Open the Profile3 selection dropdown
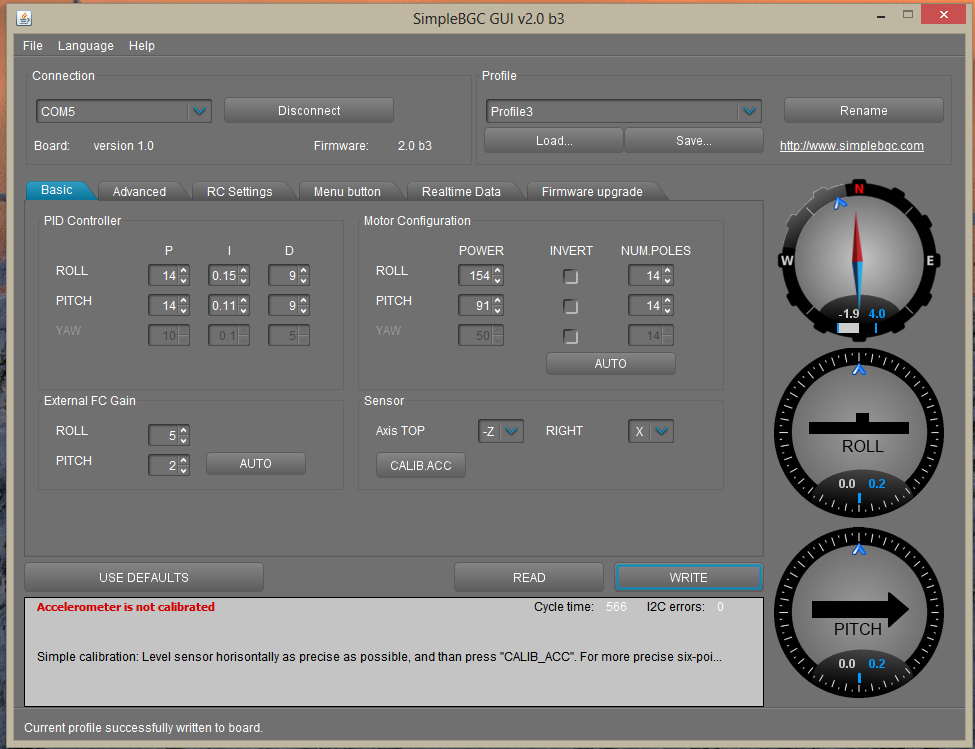The height and width of the screenshot is (749, 975). [749, 111]
